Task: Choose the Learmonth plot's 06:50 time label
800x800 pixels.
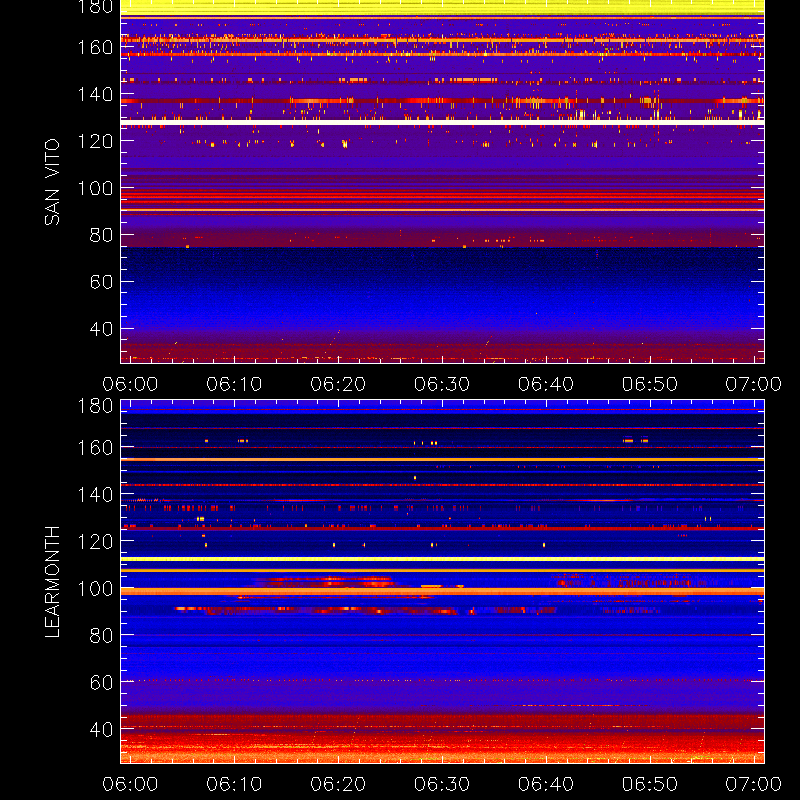Action: coord(649,784)
